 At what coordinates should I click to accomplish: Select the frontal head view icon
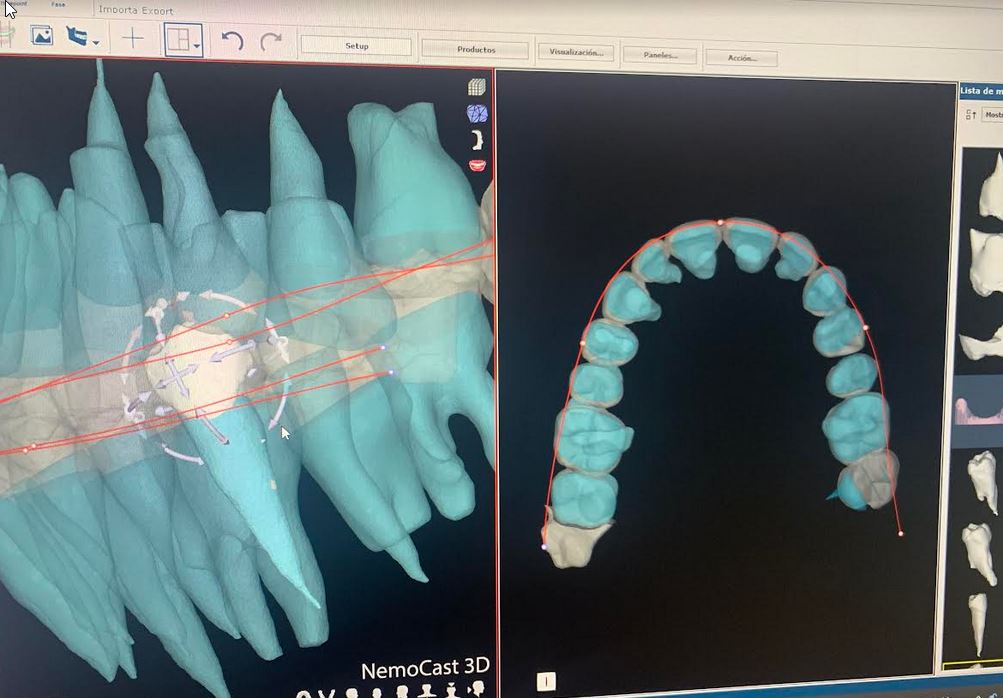351,694
